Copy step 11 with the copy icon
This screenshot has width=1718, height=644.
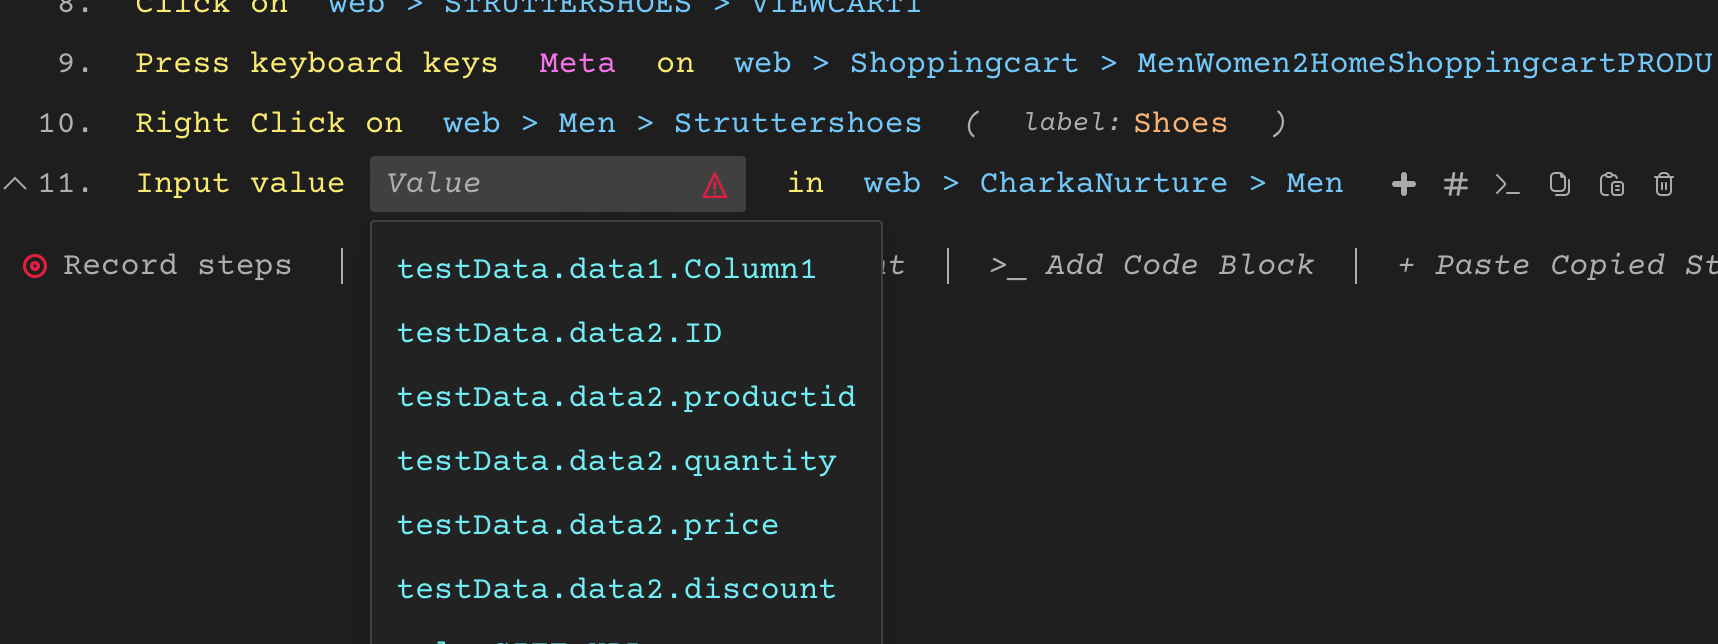click(1560, 184)
